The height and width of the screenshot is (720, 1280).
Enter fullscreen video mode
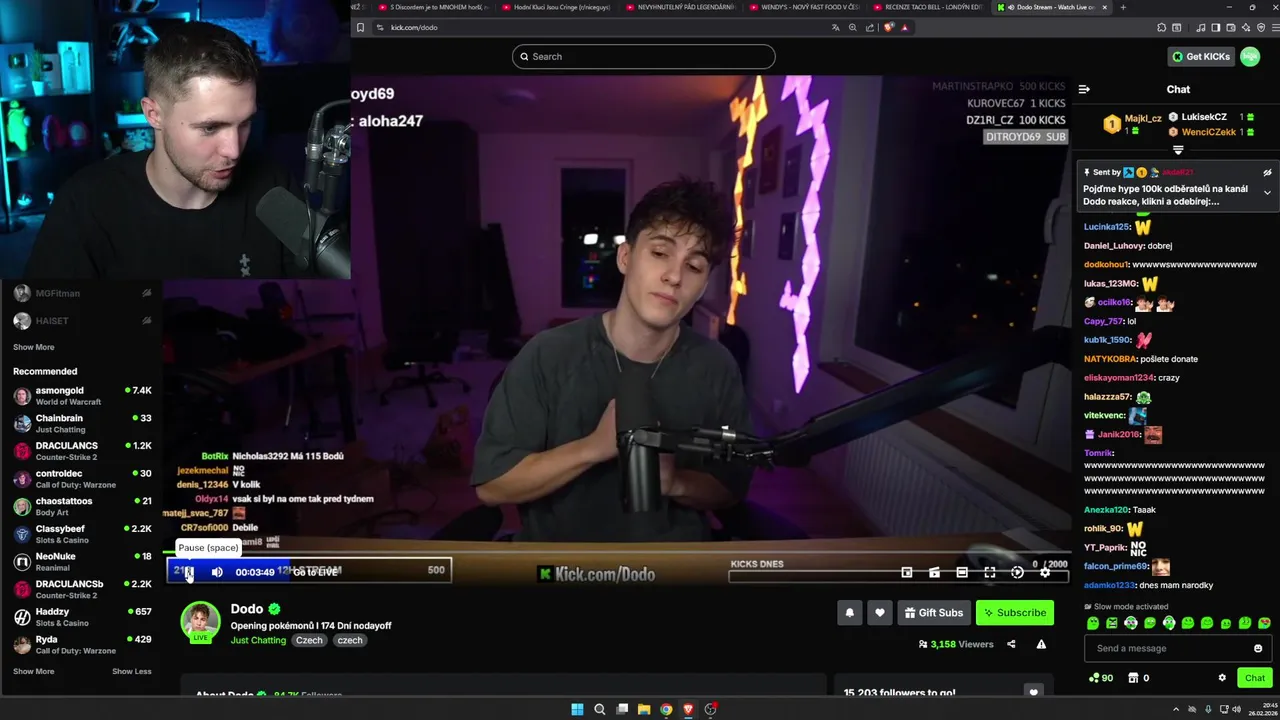989,572
